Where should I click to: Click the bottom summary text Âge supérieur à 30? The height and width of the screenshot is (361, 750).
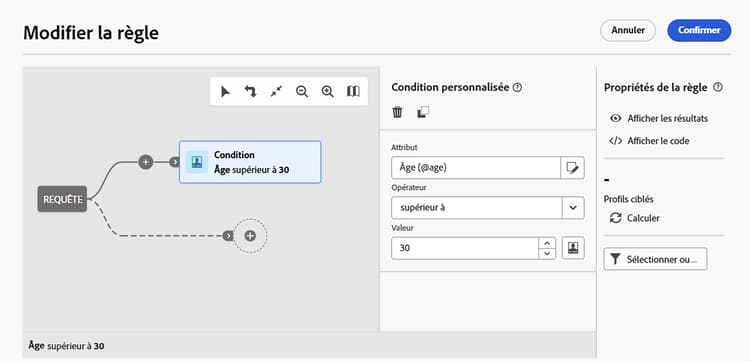click(66, 345)
